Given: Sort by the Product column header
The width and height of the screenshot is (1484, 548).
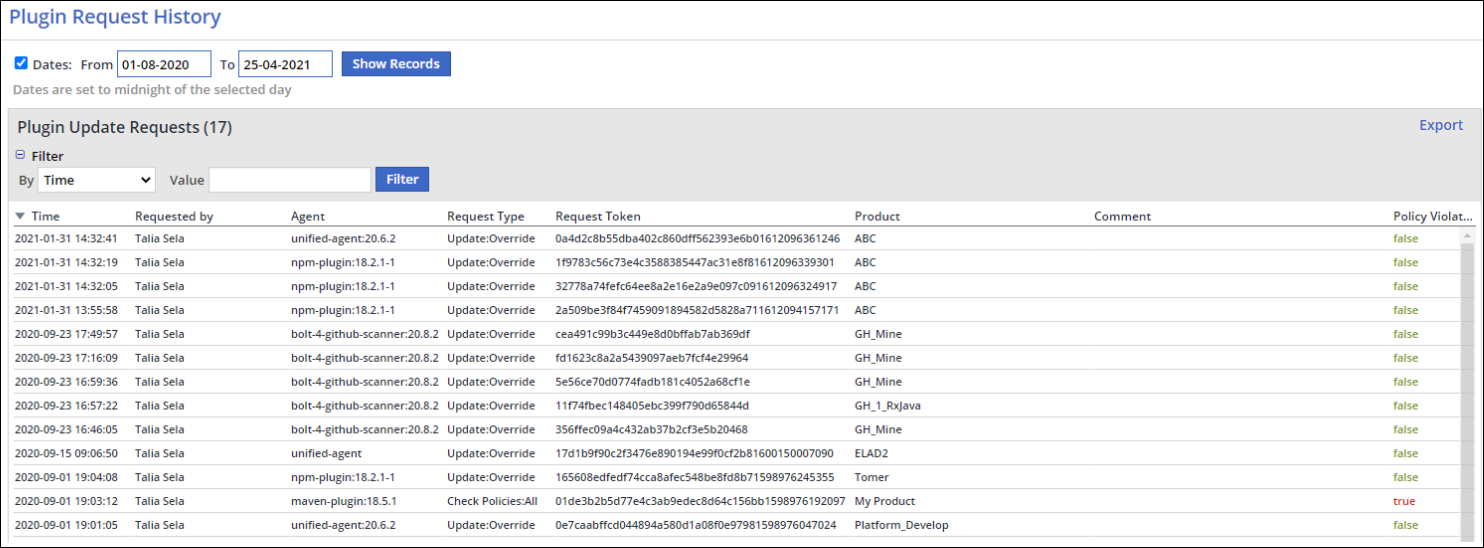Looking at the screenshot, I should tap(877, 217).
